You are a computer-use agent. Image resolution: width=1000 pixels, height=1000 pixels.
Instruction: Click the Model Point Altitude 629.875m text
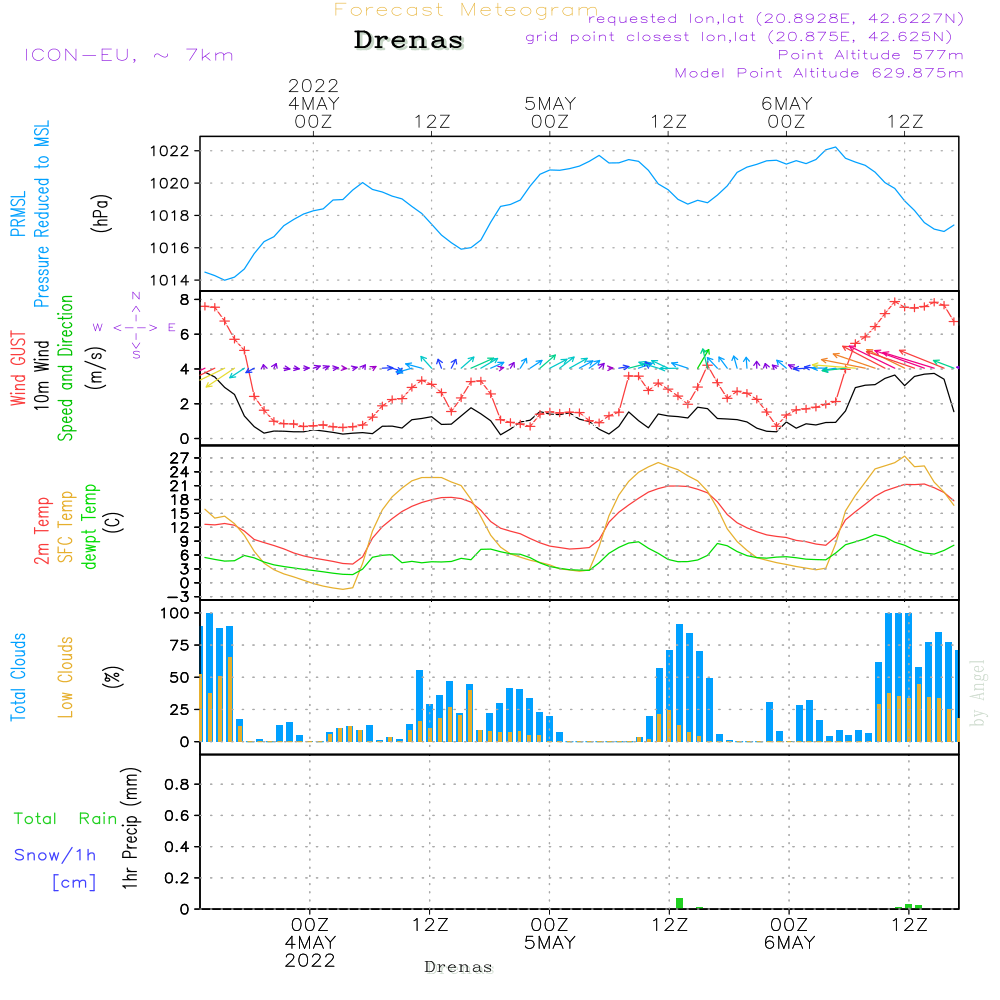tap(819, 73)
